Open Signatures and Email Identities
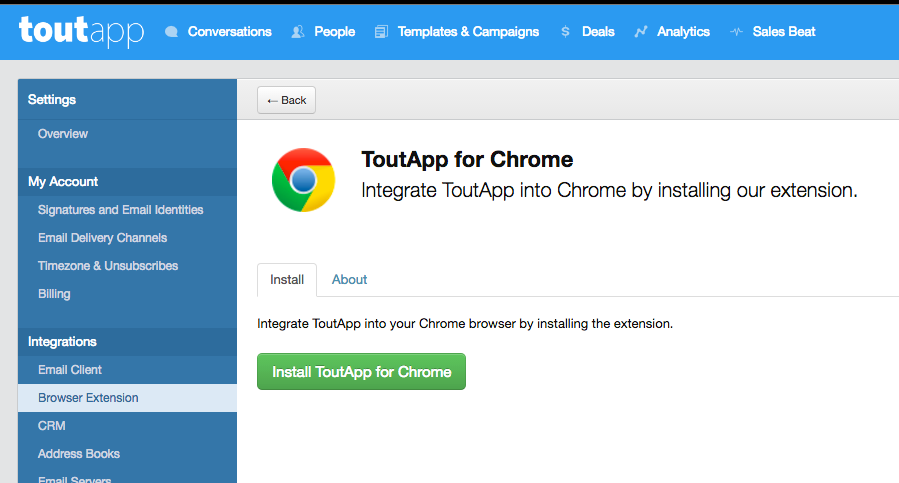Image resolution: width=899 pixels, height=483 pixels. pos(120,210)
